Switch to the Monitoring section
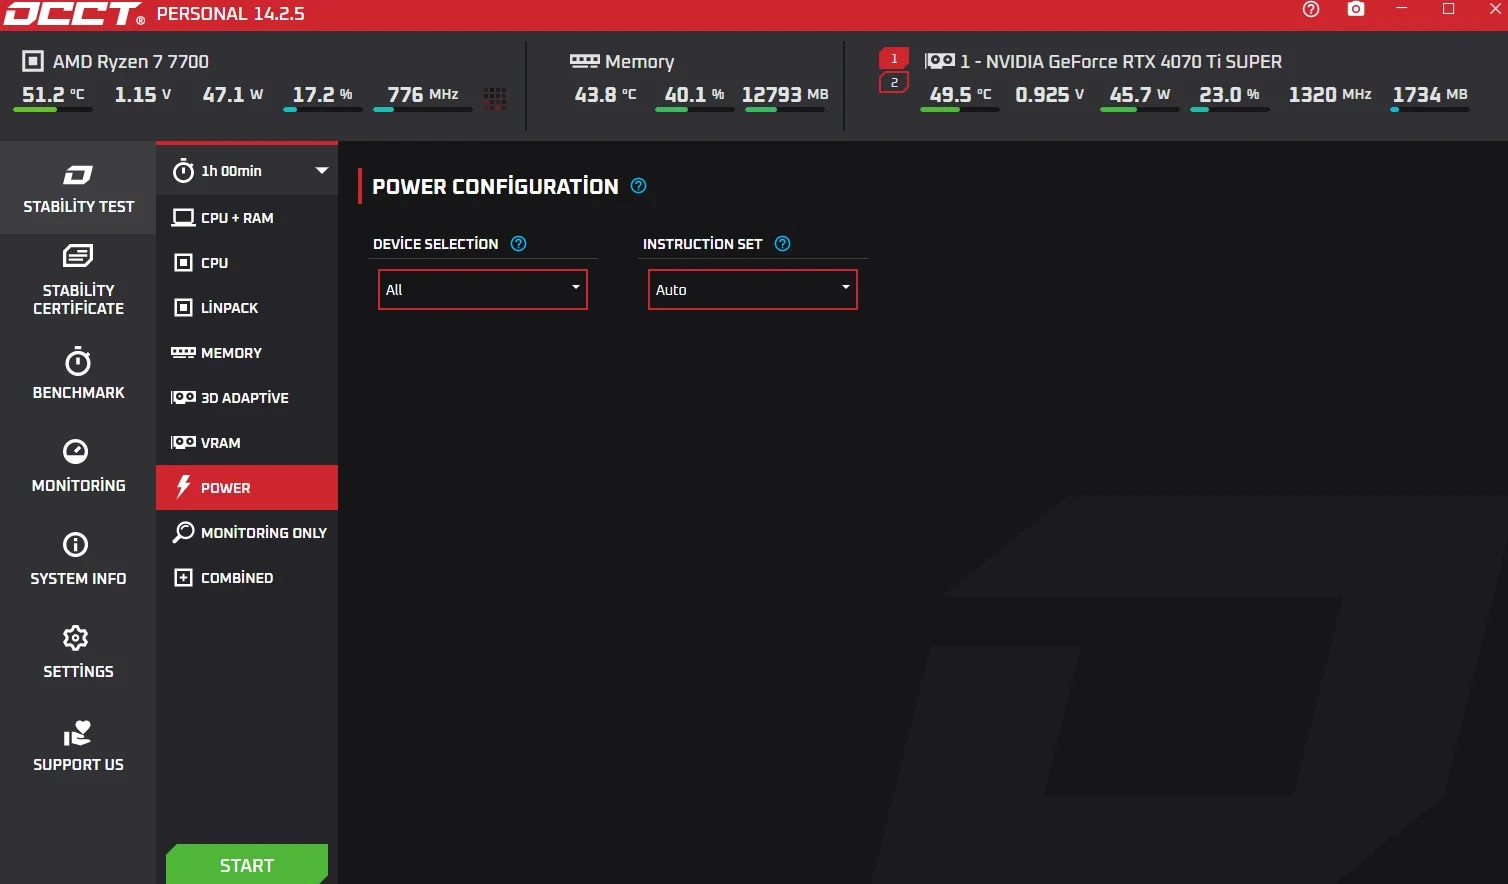This screenshot has height=884, width=1508. [78, 466]
